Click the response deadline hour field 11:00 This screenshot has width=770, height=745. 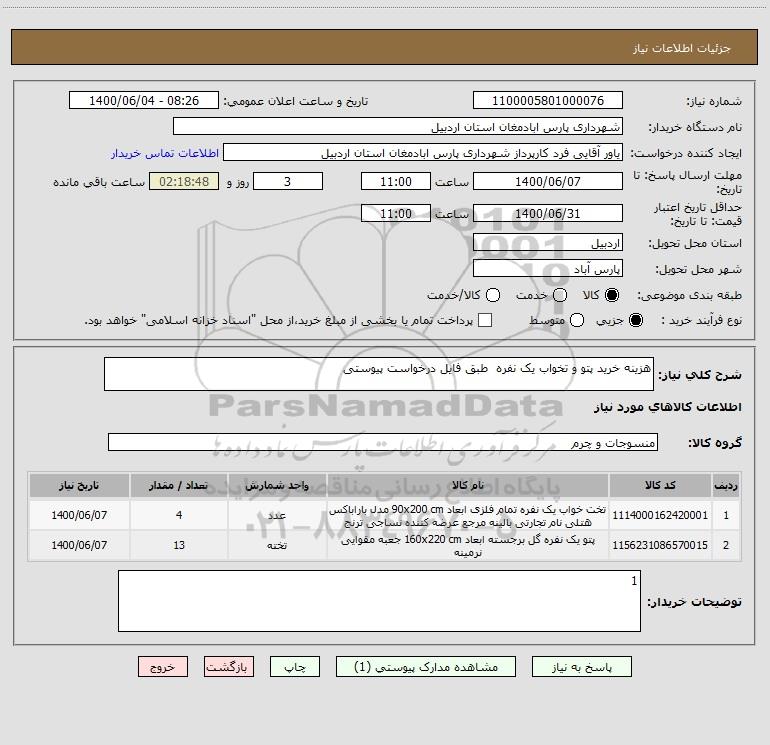(x=396, y=181)
